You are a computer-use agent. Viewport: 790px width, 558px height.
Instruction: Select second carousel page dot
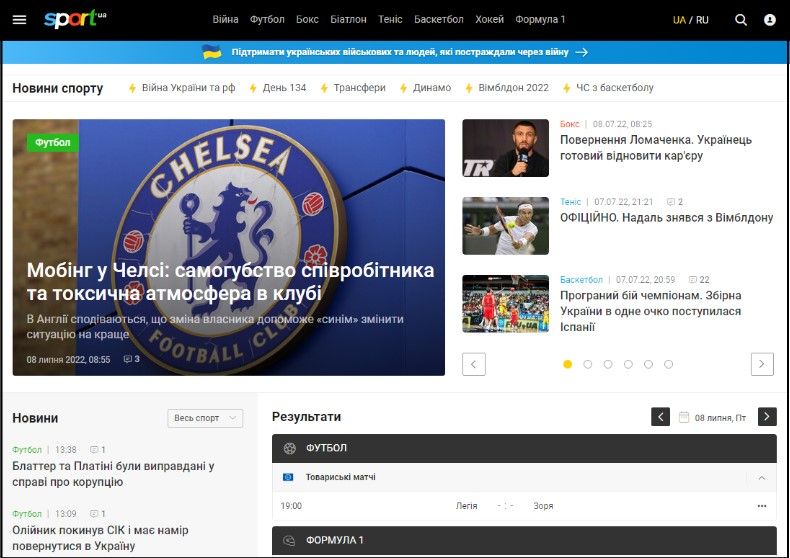click(587, 364)
